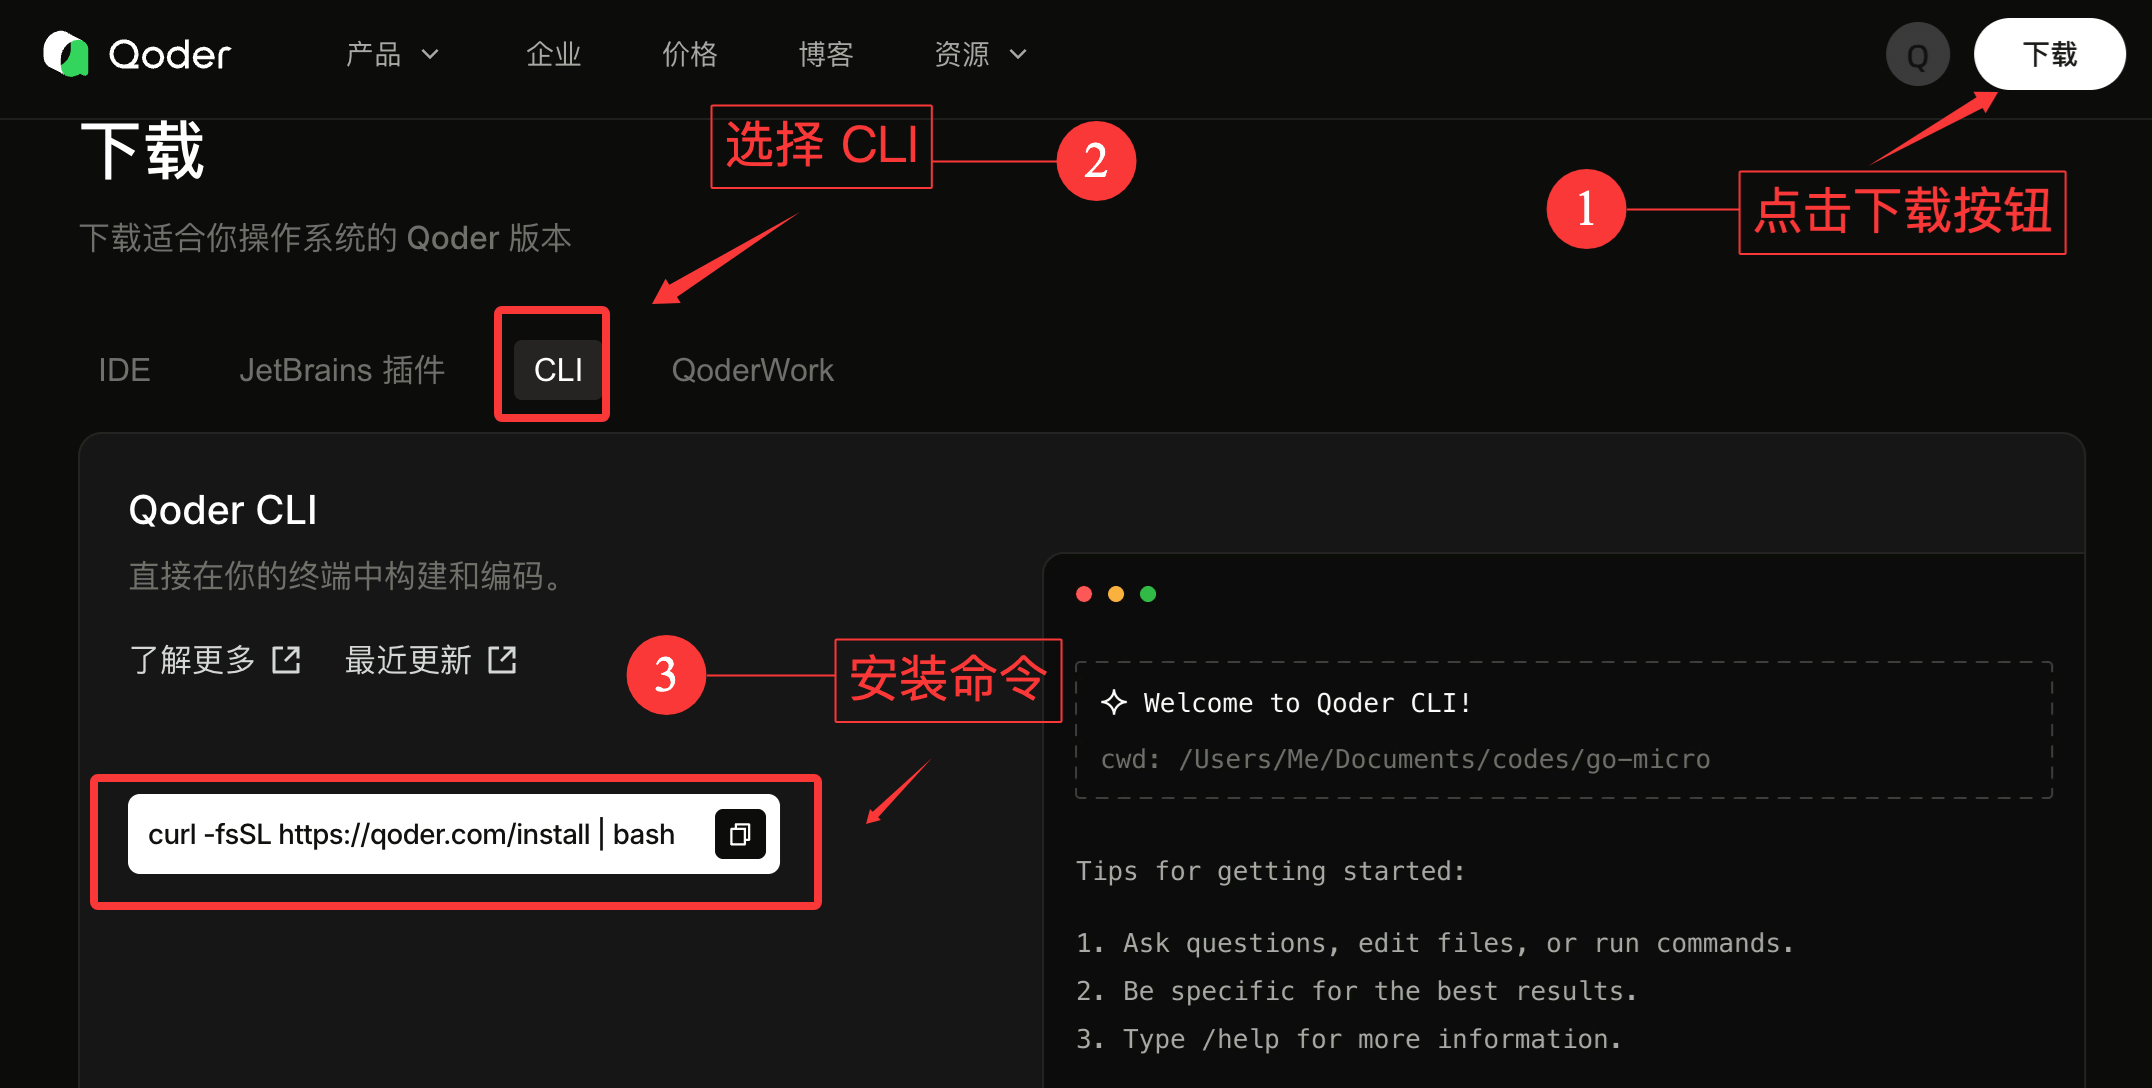Open the 价格 nav item
Viewport: 2152px width, 1088px height.
[x=690, y=54]
